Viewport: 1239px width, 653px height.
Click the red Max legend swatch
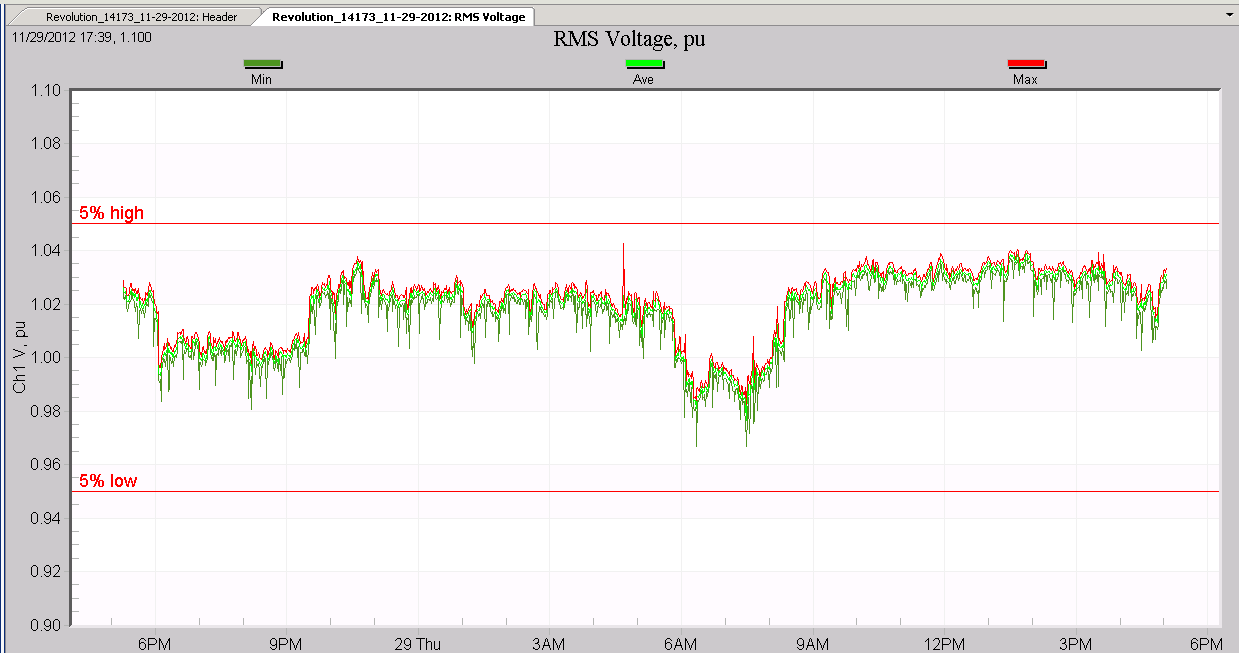(x=1025, y=64)
